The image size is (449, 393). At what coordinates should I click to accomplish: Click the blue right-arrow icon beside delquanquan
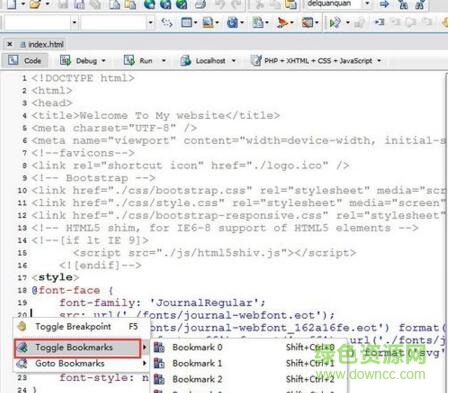[384, 4]
